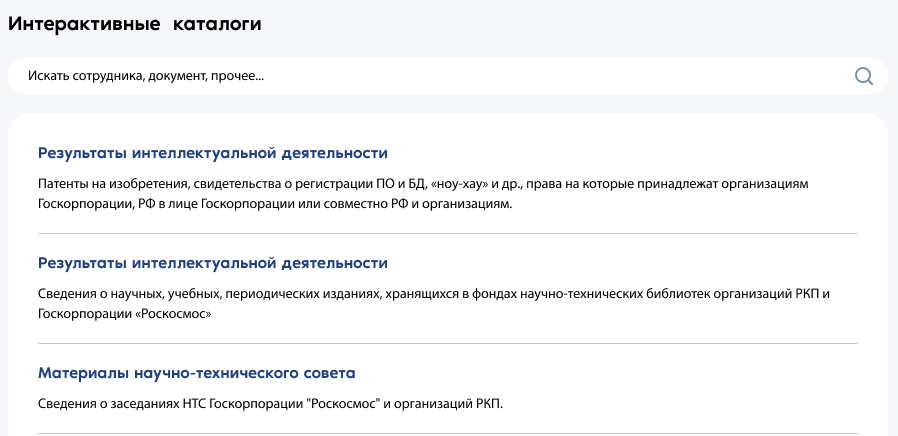Click the divider below the patents catalog entry

tap(448, 234)
